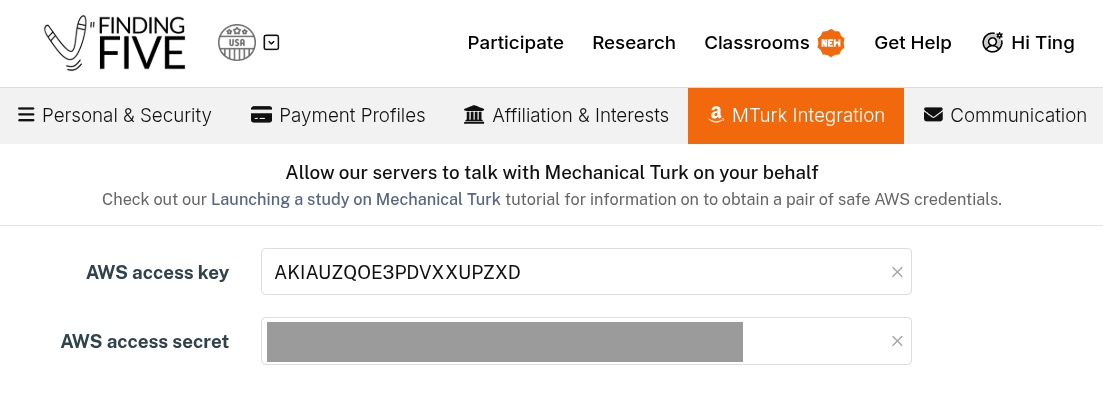Click the credit card icon
The image size is (1103, 410).
tap(262, 116)
